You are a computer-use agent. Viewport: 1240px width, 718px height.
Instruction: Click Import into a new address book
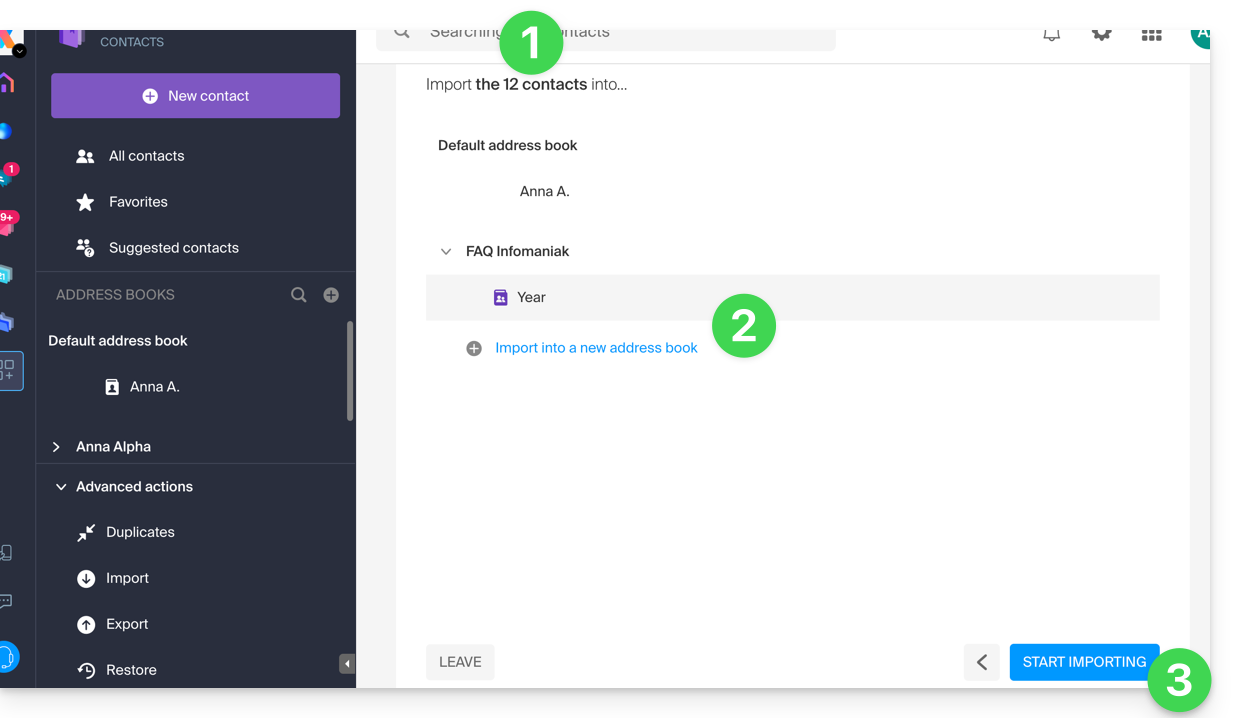click(596, 348)
